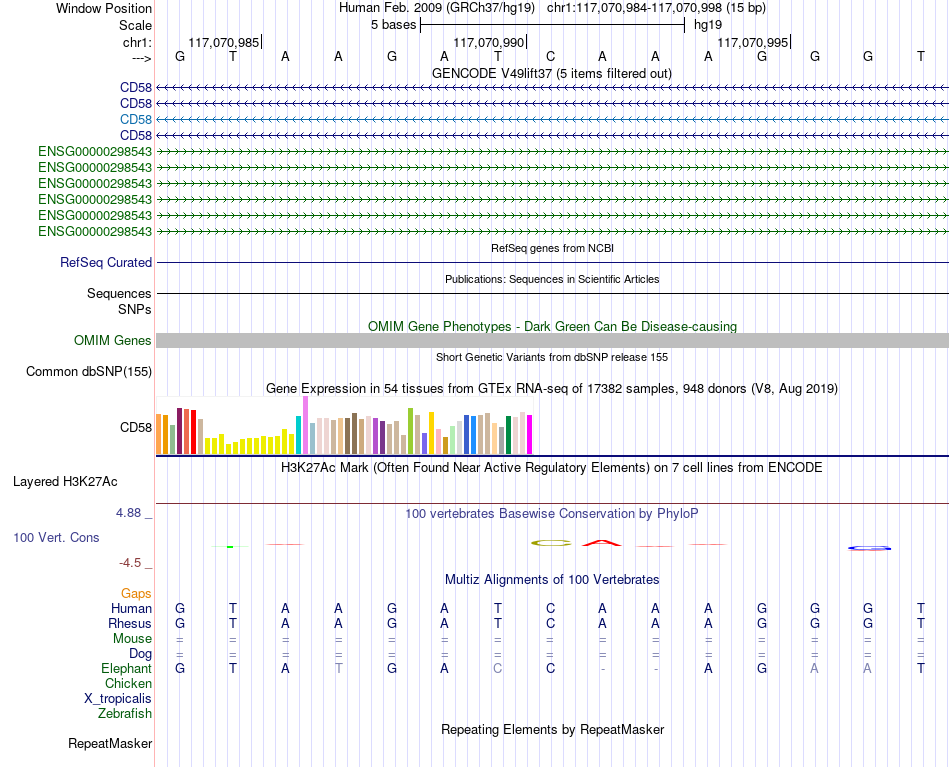
Task: Click the light-blue CD58 transcript label
Action: 136,119
